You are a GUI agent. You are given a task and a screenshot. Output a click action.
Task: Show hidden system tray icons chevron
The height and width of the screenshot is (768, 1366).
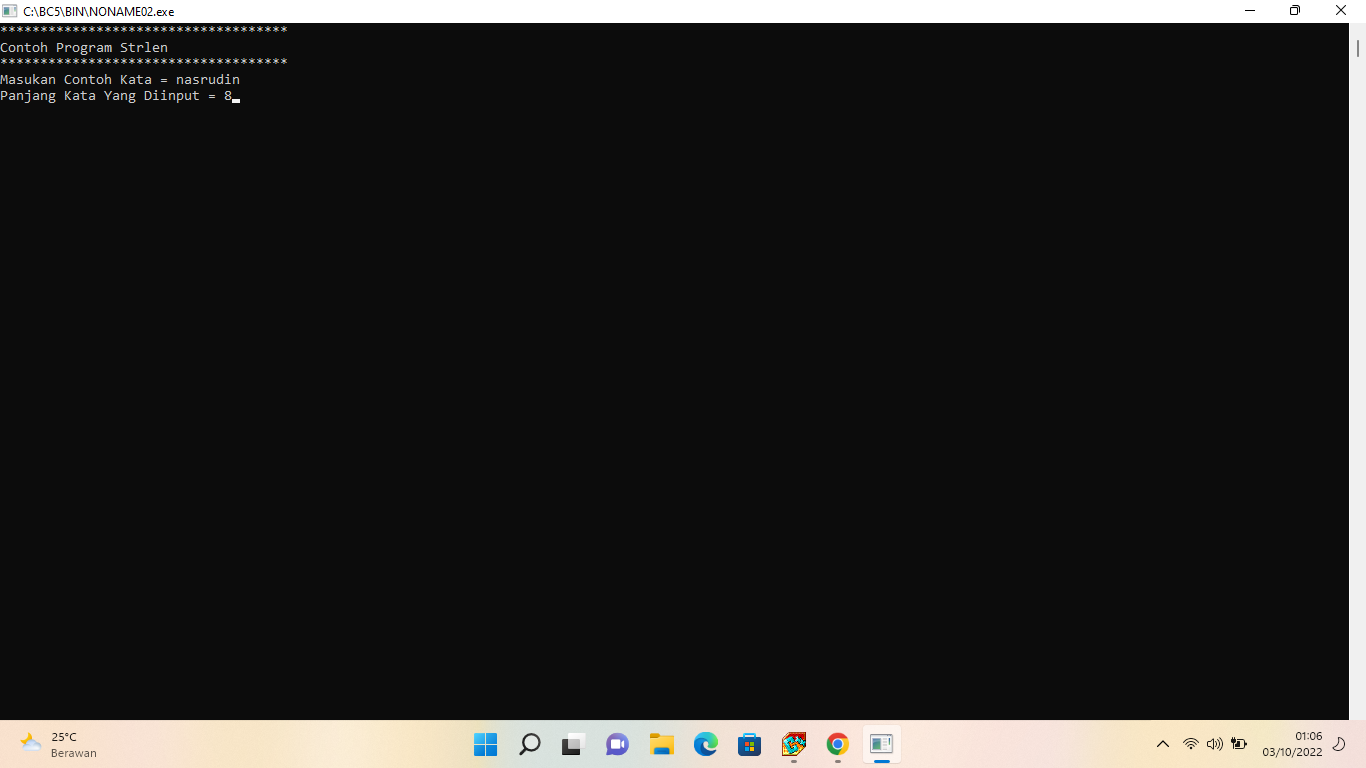pos(1163,744)
